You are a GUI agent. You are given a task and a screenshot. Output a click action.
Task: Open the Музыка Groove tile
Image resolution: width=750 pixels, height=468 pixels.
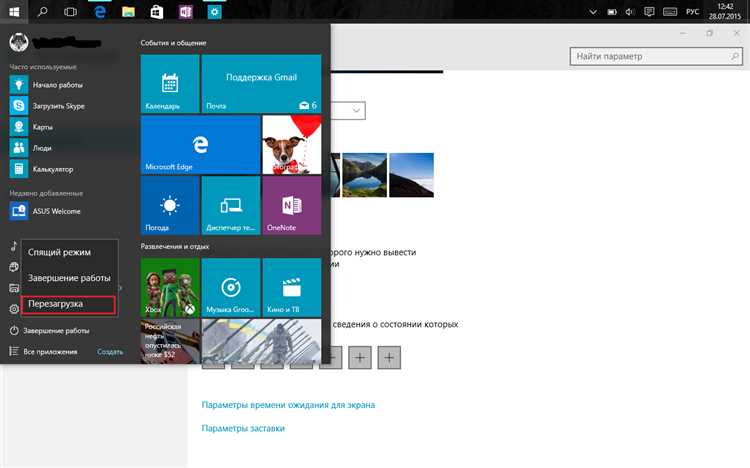(231, 288)
